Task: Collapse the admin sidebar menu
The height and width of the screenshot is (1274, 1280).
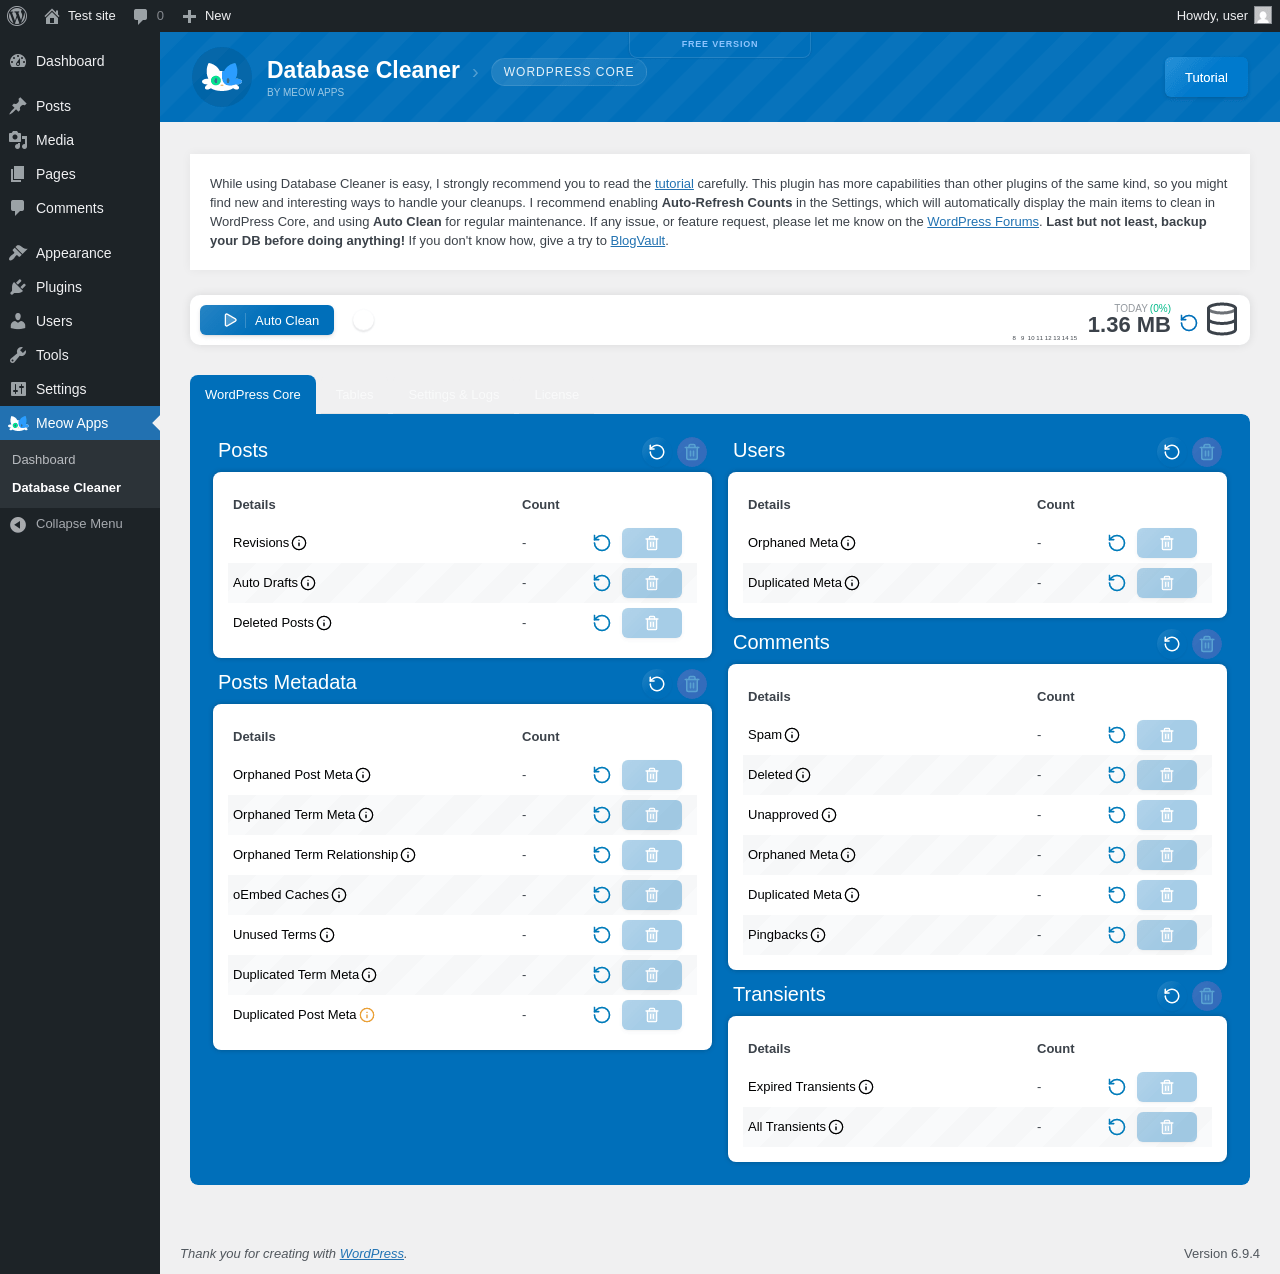Action: 80,524
